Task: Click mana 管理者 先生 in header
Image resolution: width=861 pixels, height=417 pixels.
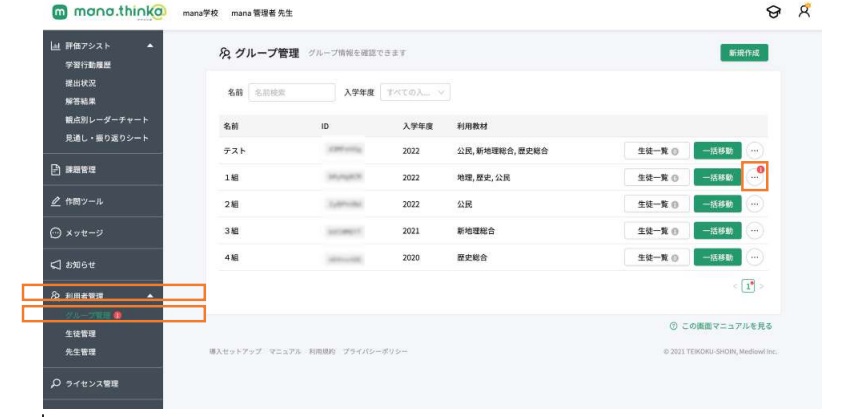Action: pyautogui.click(x=262, y=13)
